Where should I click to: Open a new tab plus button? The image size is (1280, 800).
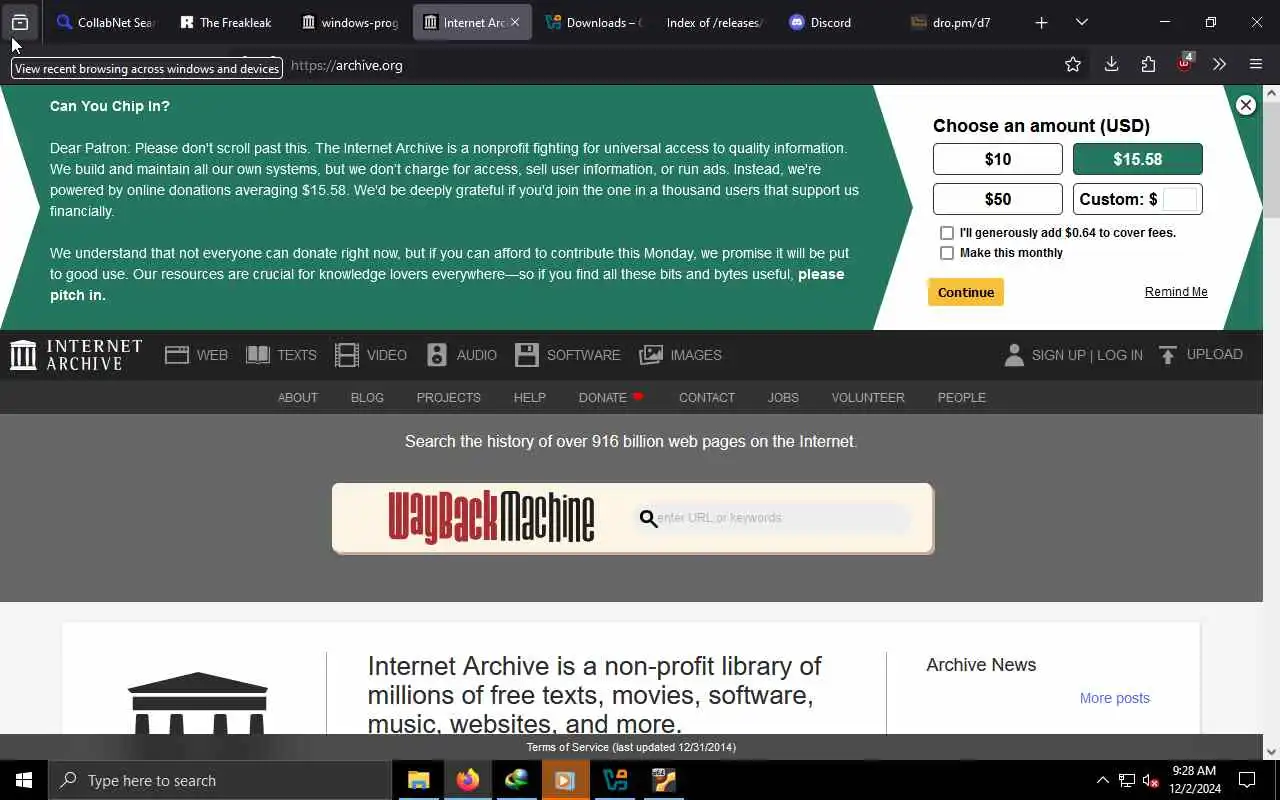click(x=1041, y=22)
